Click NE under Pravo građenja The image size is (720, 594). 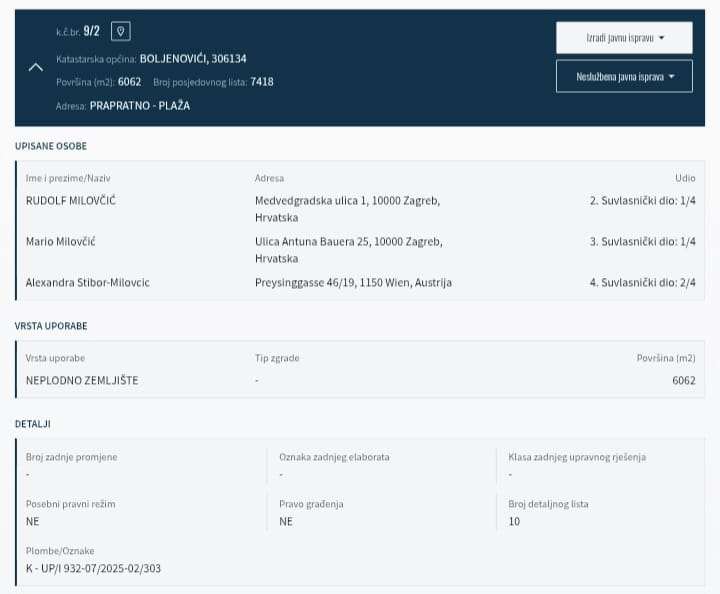point(286,521)
